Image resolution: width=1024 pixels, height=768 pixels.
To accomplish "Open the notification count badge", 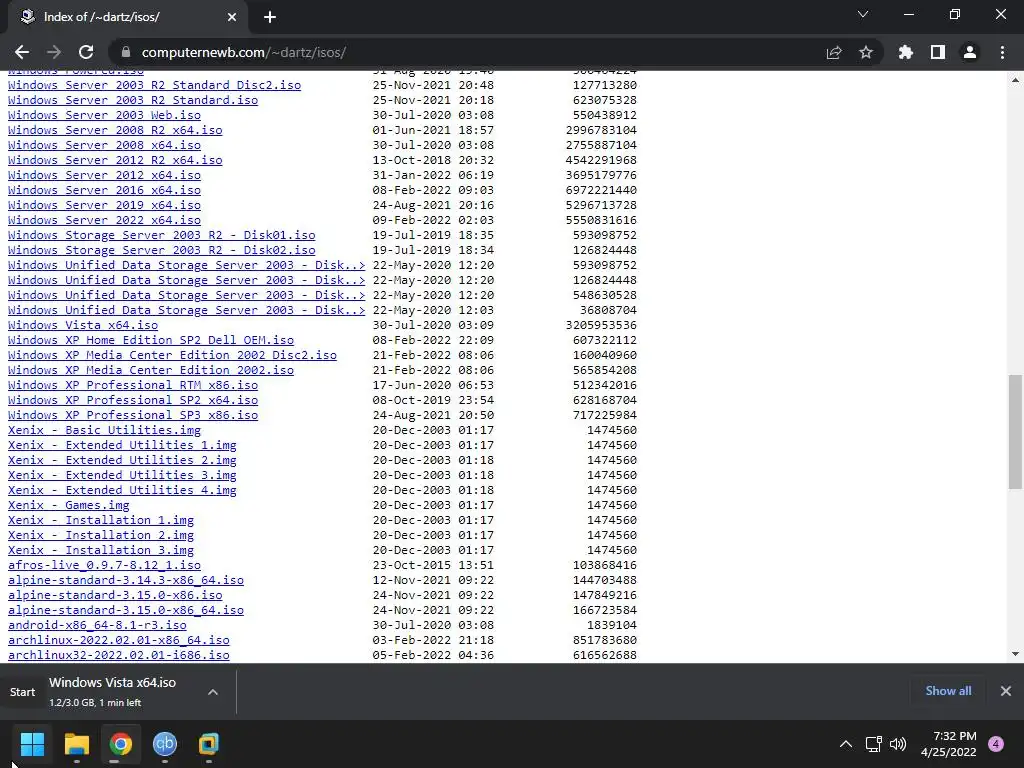I will [996, 744].
